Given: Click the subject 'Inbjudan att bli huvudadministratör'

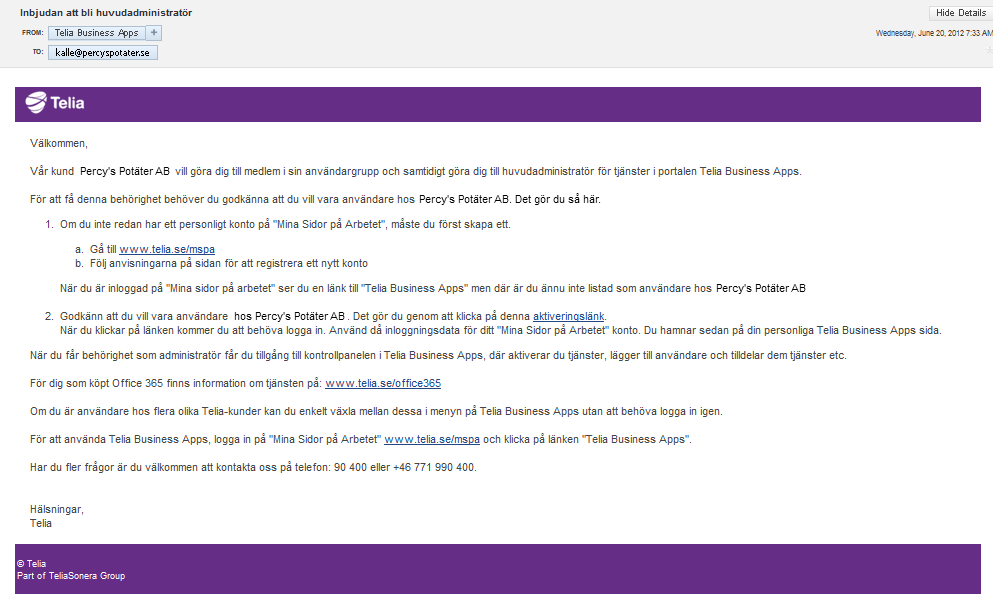Looking at the screenshot, I should (x=106, y=13).
